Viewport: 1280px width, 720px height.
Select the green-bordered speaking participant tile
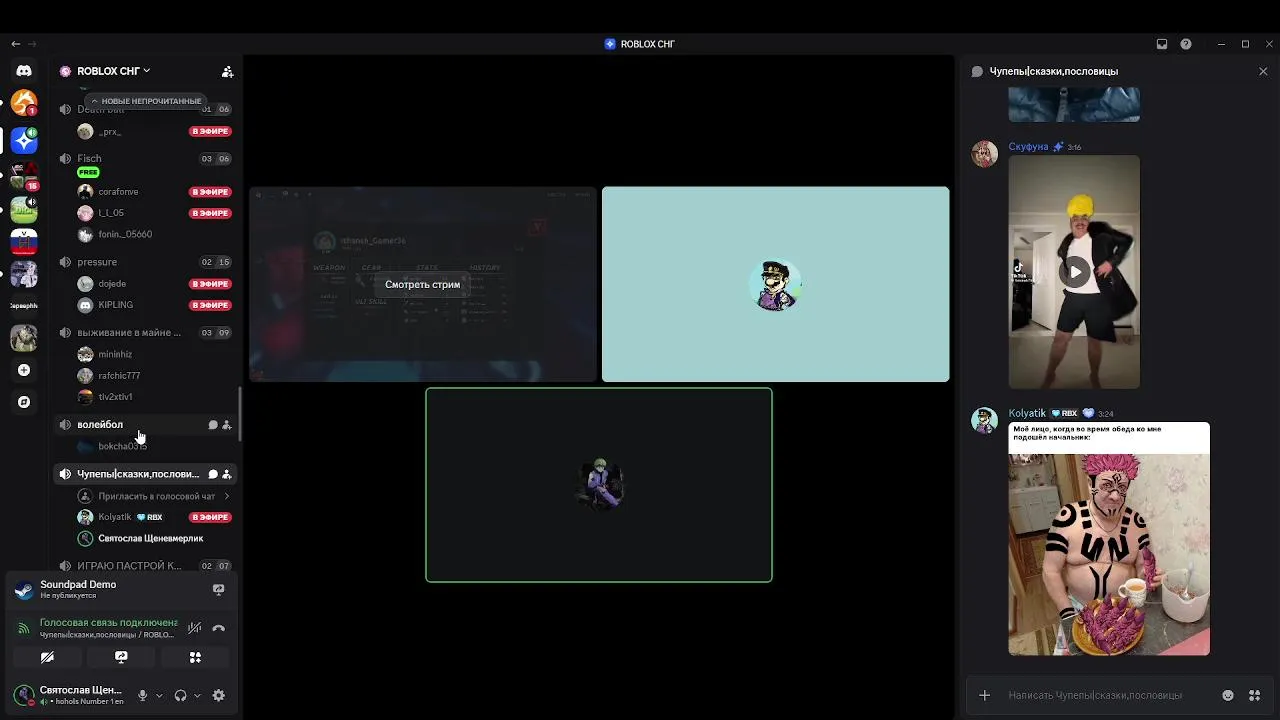click(x=599, y=485)
